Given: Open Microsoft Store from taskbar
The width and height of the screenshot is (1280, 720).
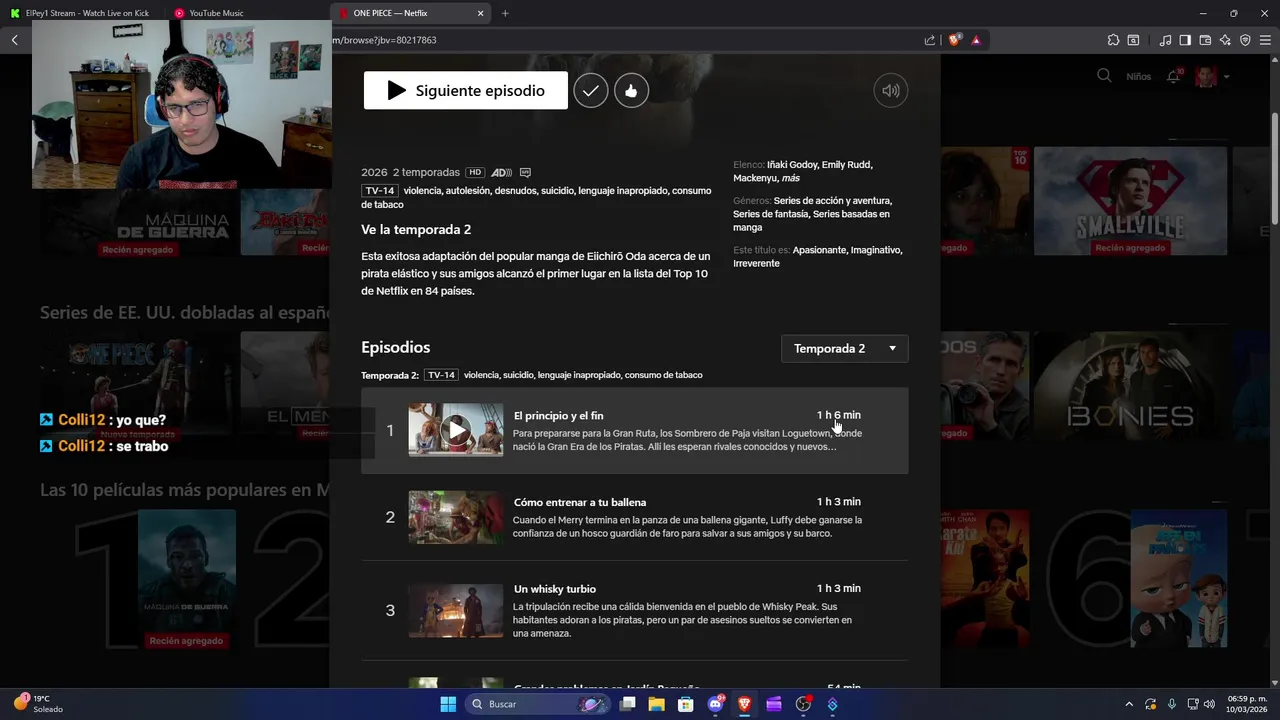Looking at the screenshot, I should click(686, 704).
